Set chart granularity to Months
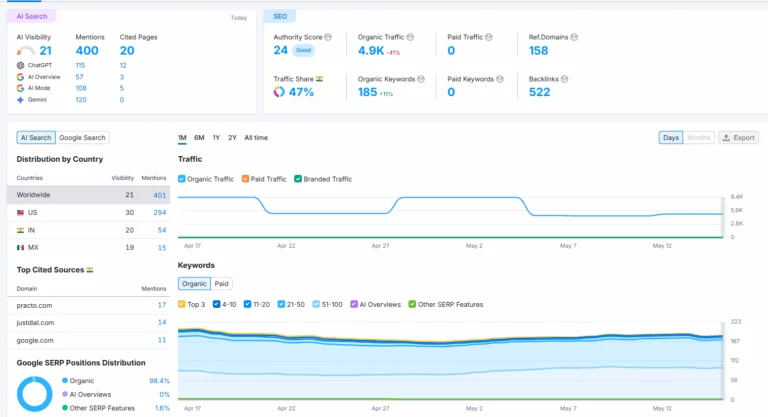 pyautogui.click(x=698, y=138)
